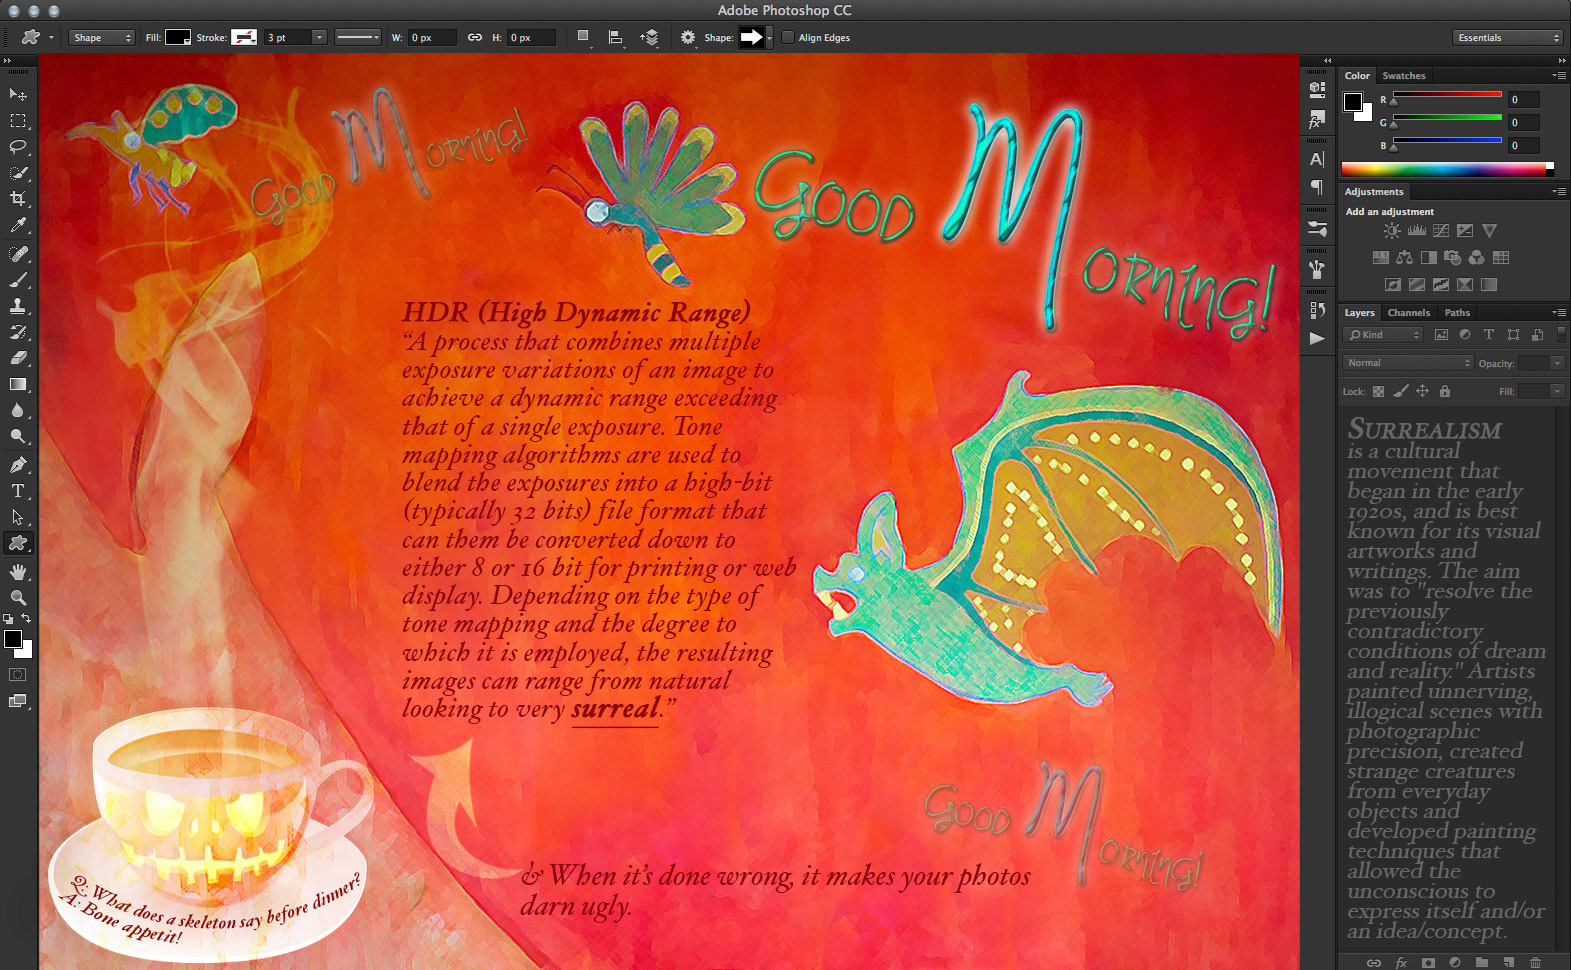Open the Adjustments panel flyout menu

(x=1559, y=192)
